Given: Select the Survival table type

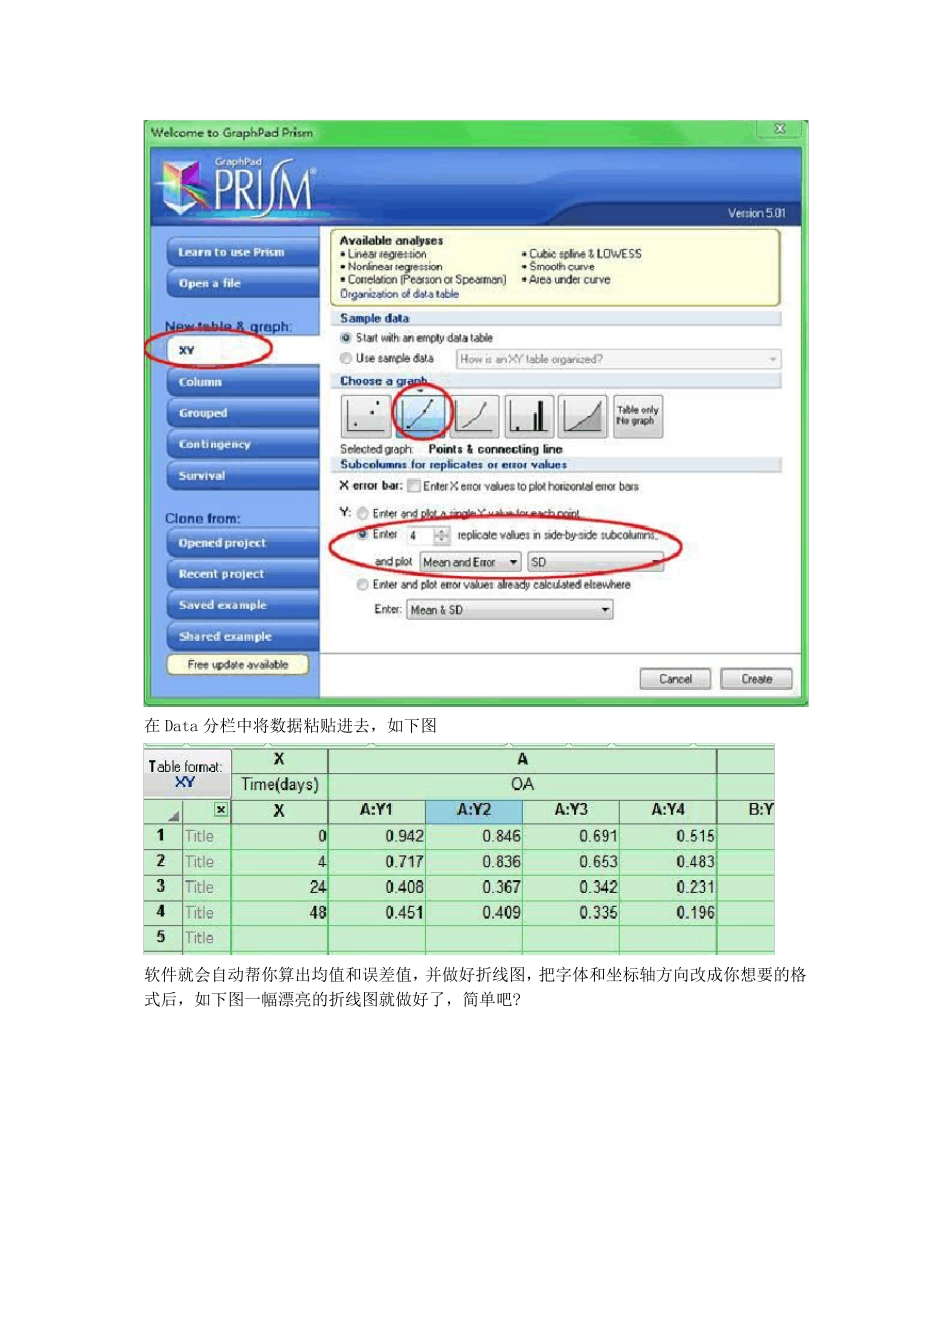Looking at the screenshot, I should (x=243, y=476).
